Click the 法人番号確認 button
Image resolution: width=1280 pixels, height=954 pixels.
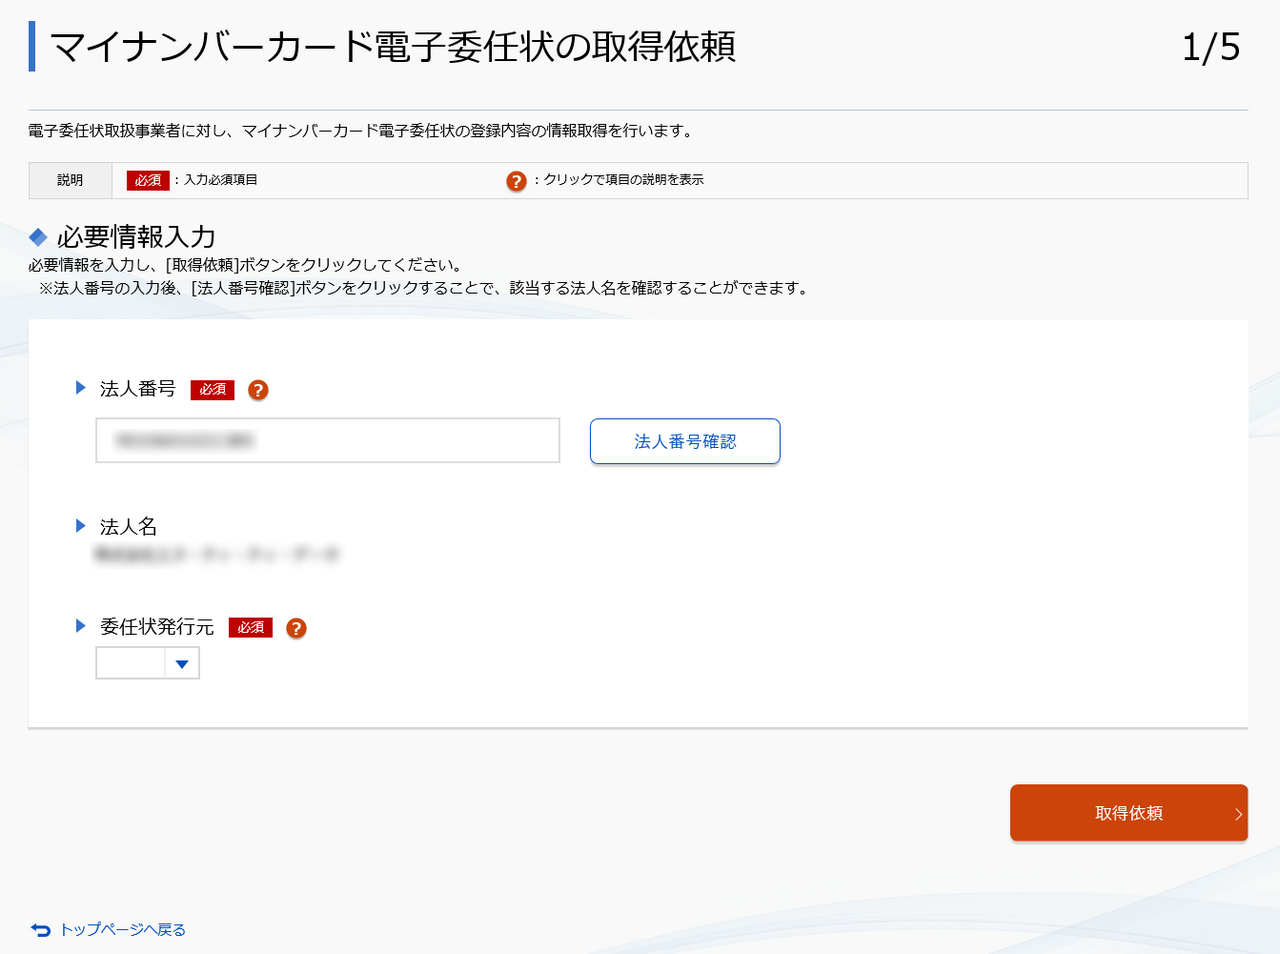click(685, 441)
